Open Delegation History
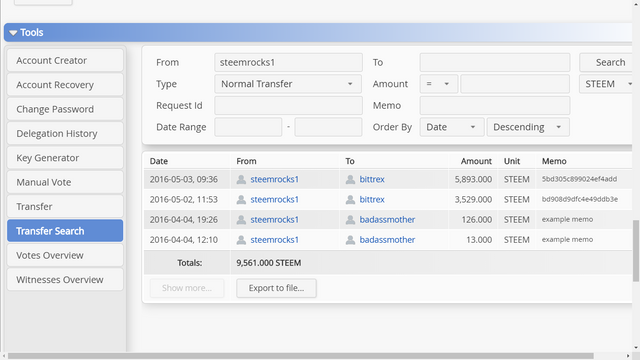The height and width of the screenshot is (360, 640). [x=65, y=133]
